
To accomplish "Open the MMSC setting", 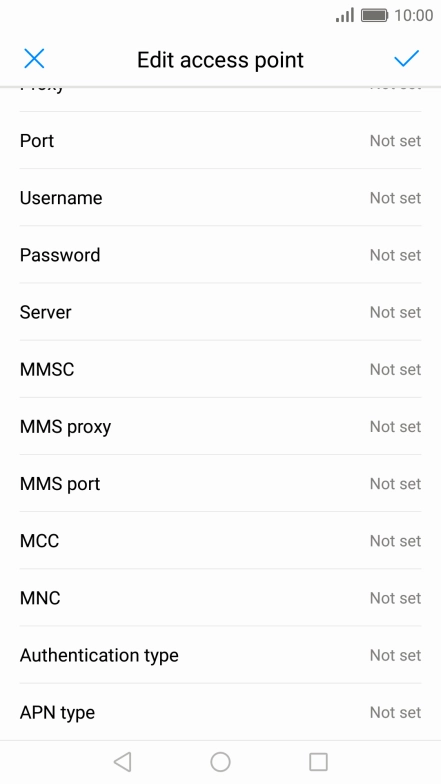I will [x=220, y=369].
